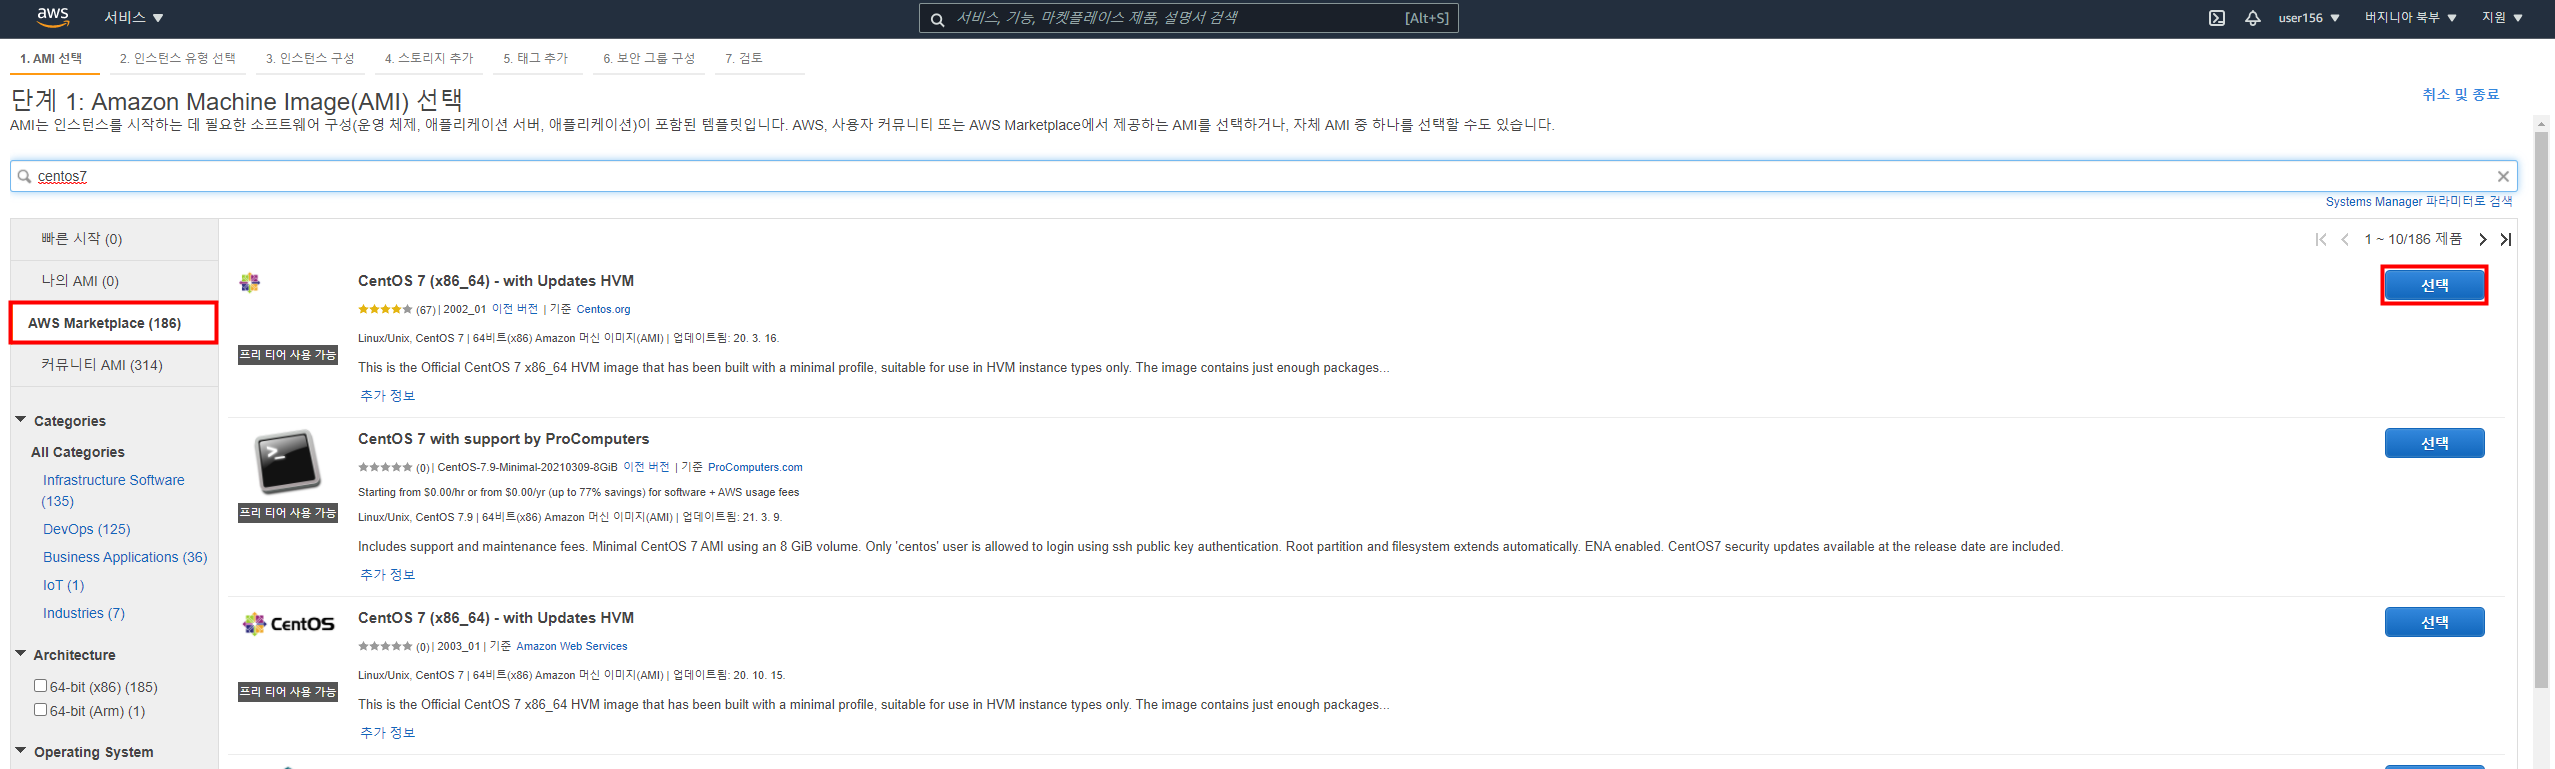The image size is (2555, 769).
Task: Click the AMI search magnifier icon
Action: pyautogui.click(x=24, y=176)
